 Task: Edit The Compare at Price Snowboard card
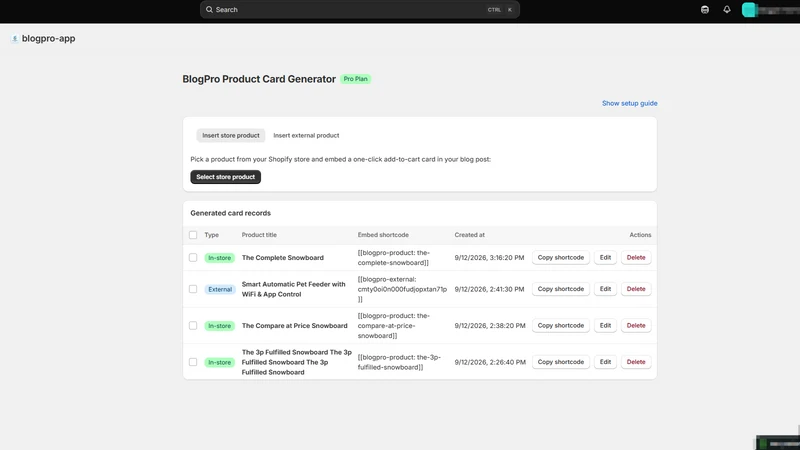point(605,326)
